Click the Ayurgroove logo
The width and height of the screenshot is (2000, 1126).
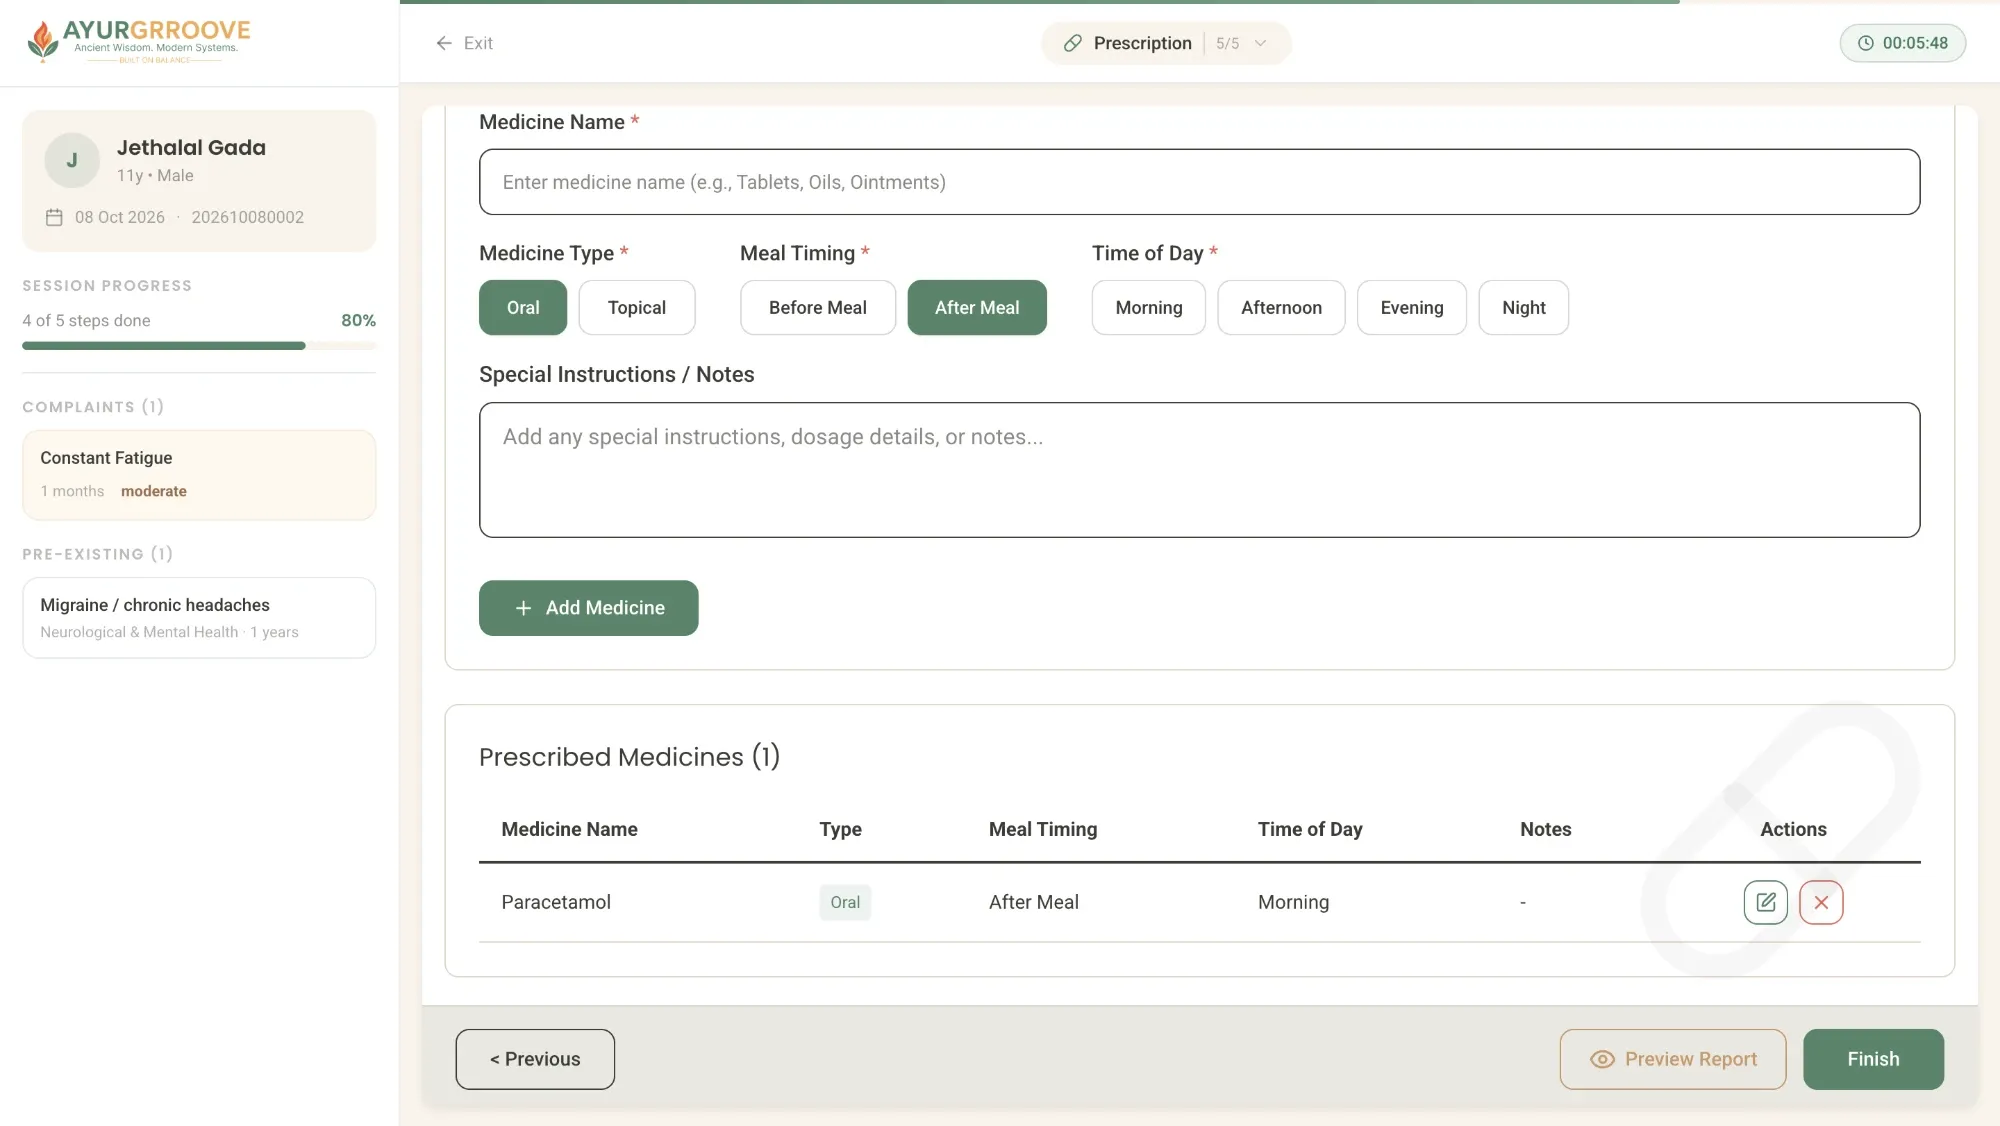point(138,41)
